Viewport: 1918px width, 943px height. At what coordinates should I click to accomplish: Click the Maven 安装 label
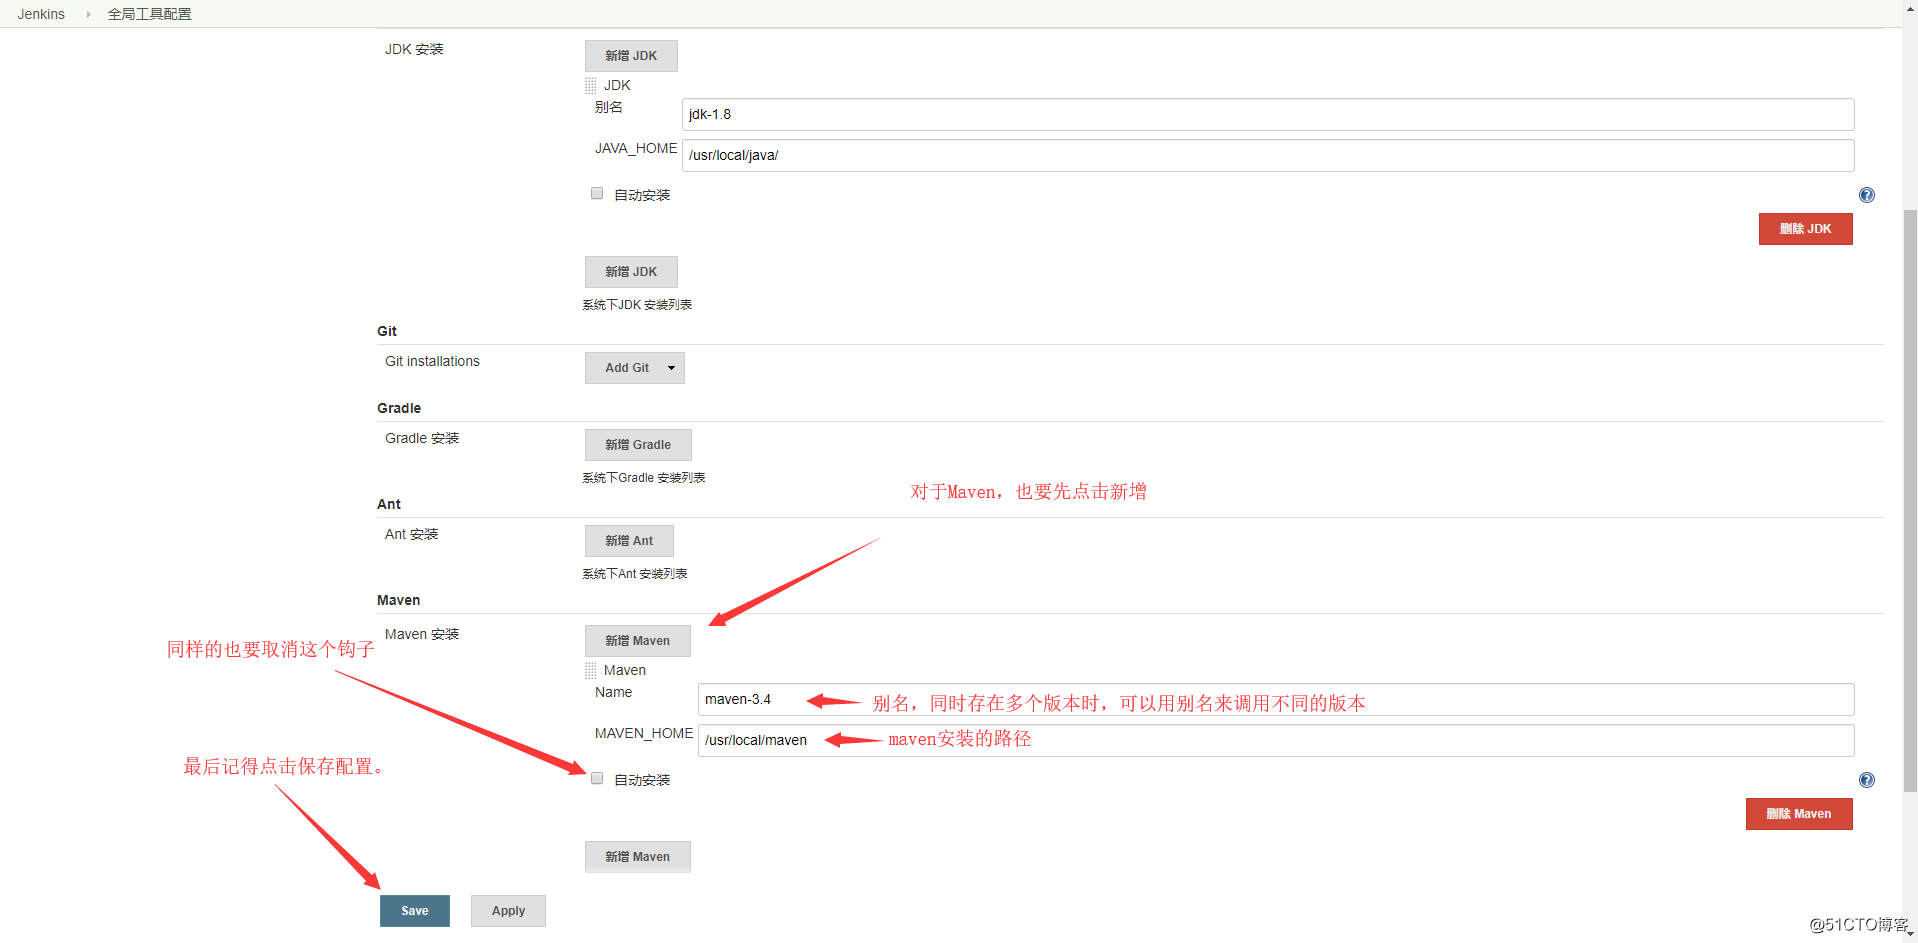click(422, 634)
